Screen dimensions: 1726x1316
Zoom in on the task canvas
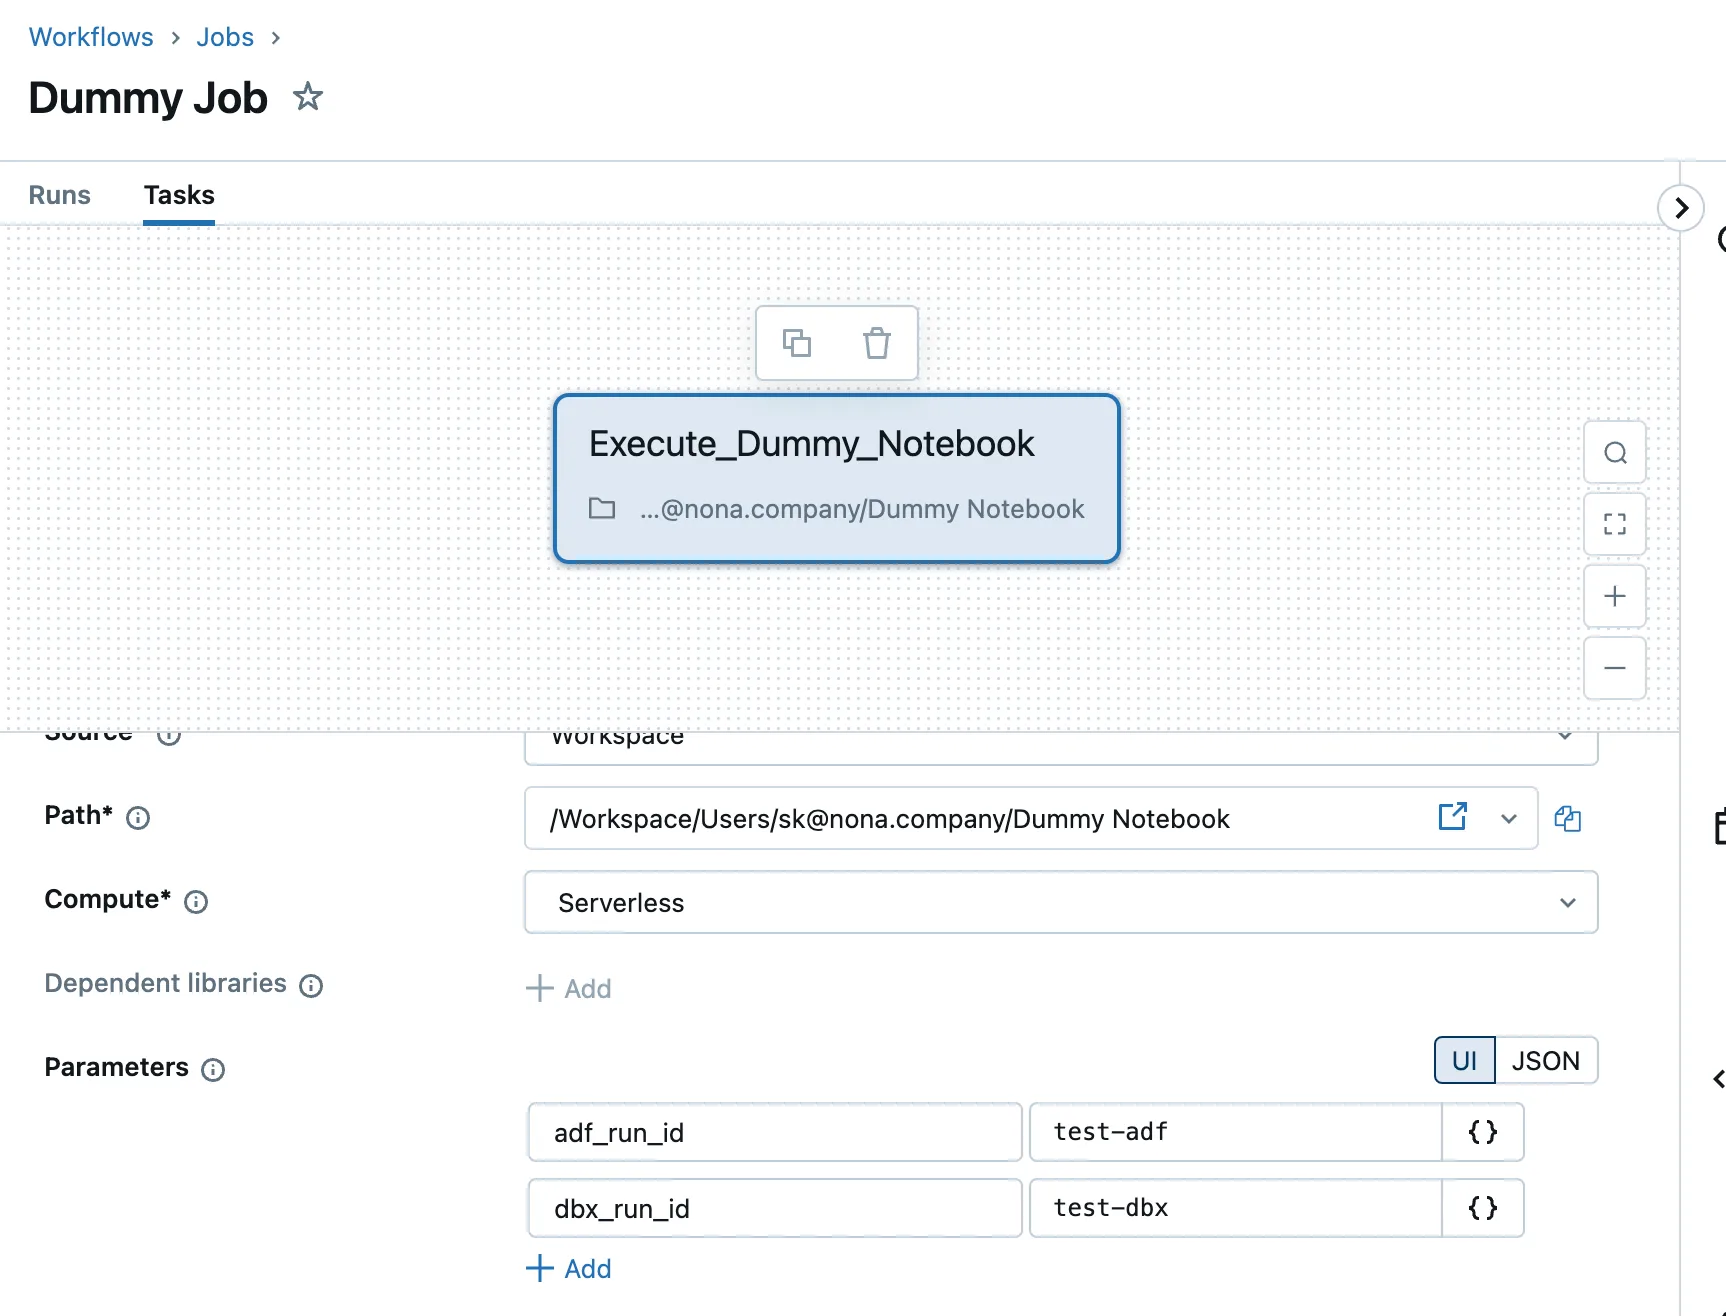coord(1614,596)
